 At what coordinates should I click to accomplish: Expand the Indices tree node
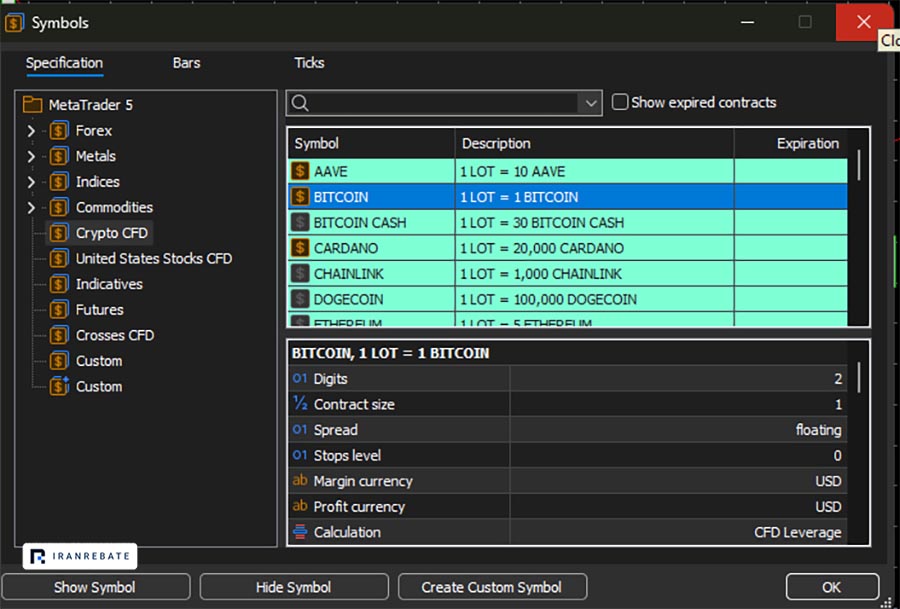31,182
